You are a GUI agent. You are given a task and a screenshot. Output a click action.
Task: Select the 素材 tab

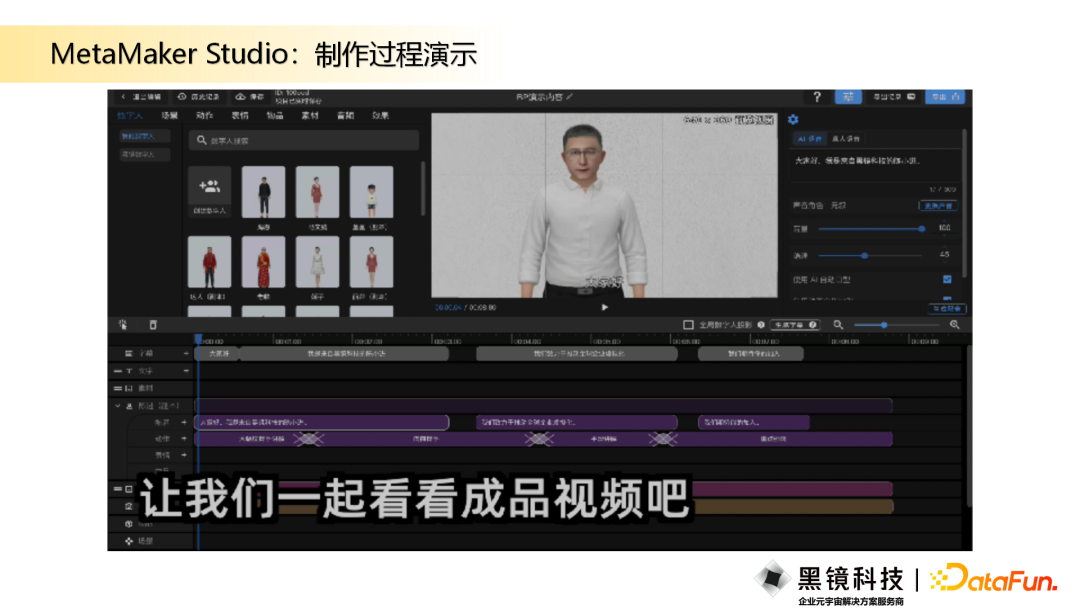click(310, 116)
